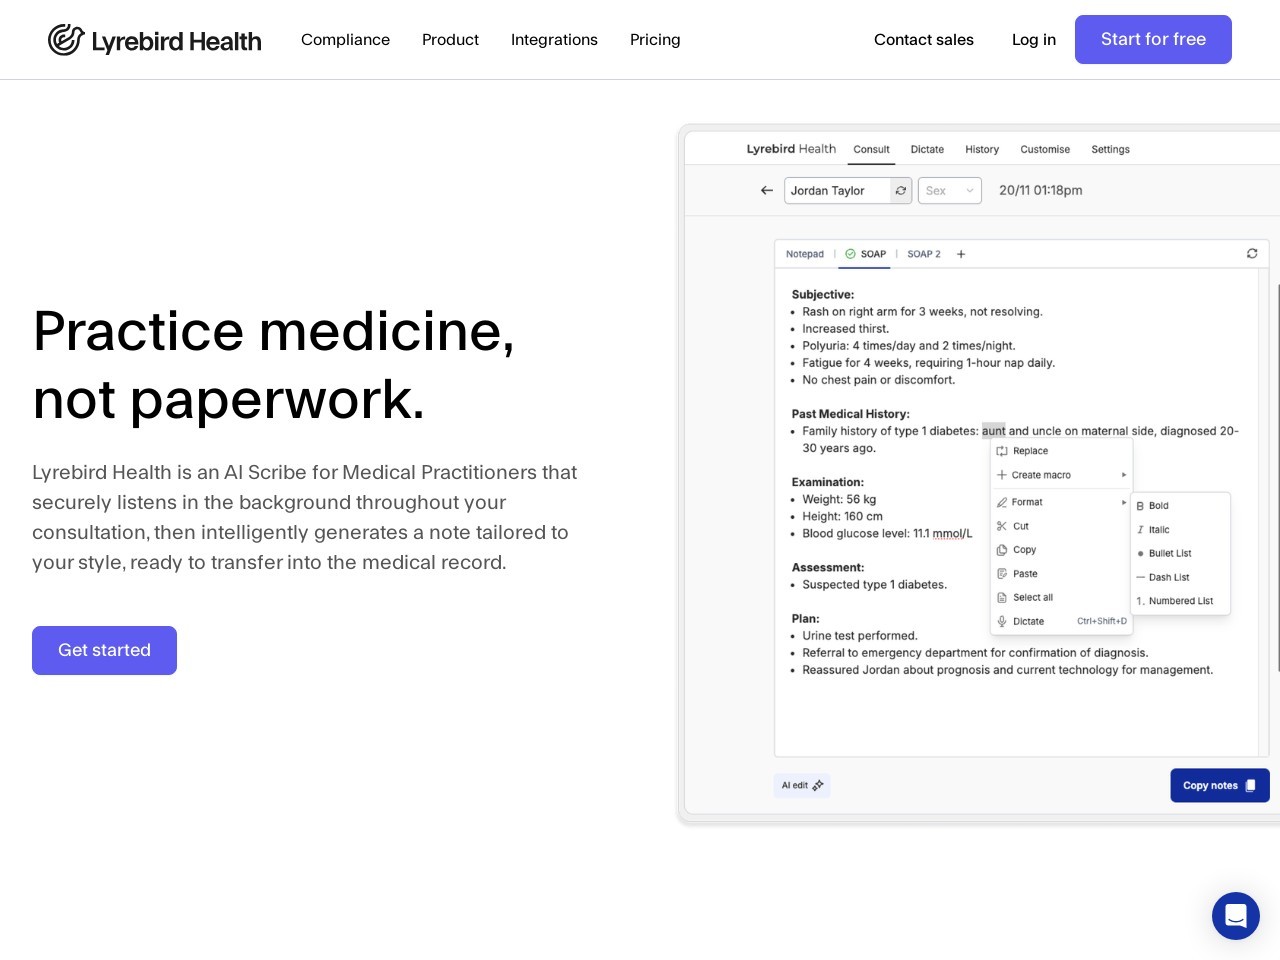Viewport: 1280px width, 960px height.
Task: Click the Jordan Taylor name field
Action: pyautogui.click(x=837, y=190)
